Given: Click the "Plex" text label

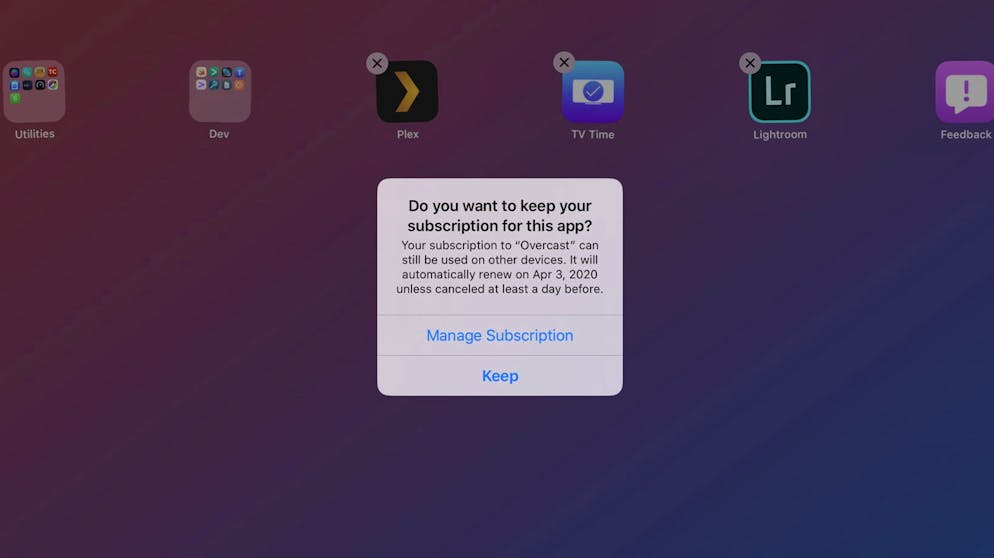Looking at the screenshot, I should pos(407,134).
